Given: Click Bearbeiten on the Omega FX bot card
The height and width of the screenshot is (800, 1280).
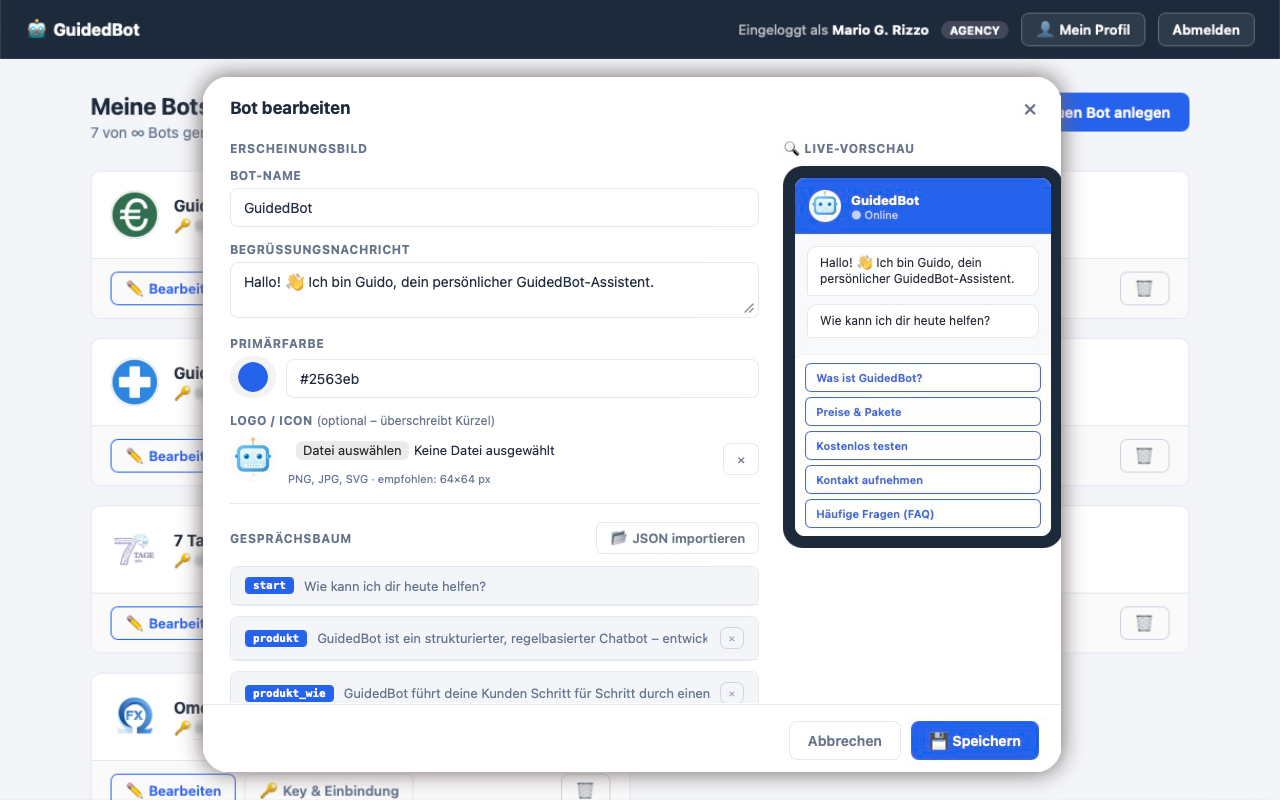Looking at the screenshot, I should [x=173, y=790].
